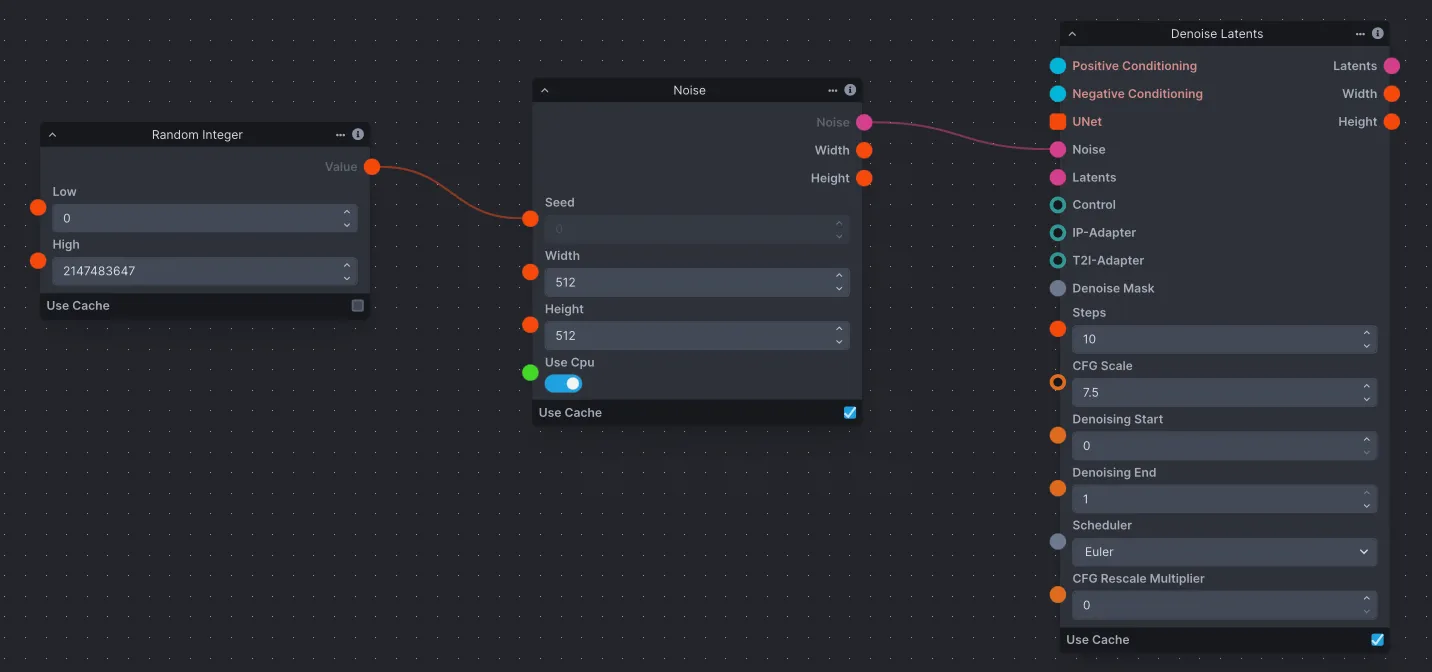Viewport: 1432px width, 672px height.
Task: Open the Noise node three-dot menu
Action: 832,90
